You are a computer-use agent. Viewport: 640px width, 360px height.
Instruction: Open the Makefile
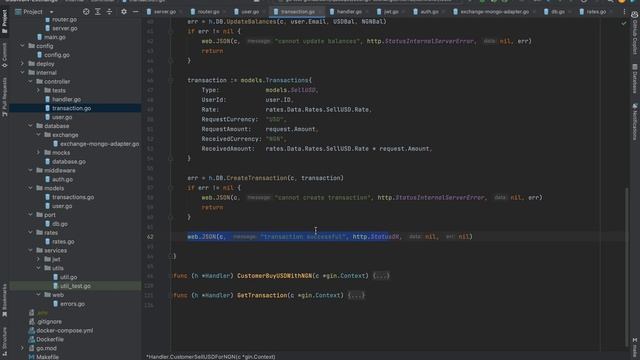coord(47,357)
